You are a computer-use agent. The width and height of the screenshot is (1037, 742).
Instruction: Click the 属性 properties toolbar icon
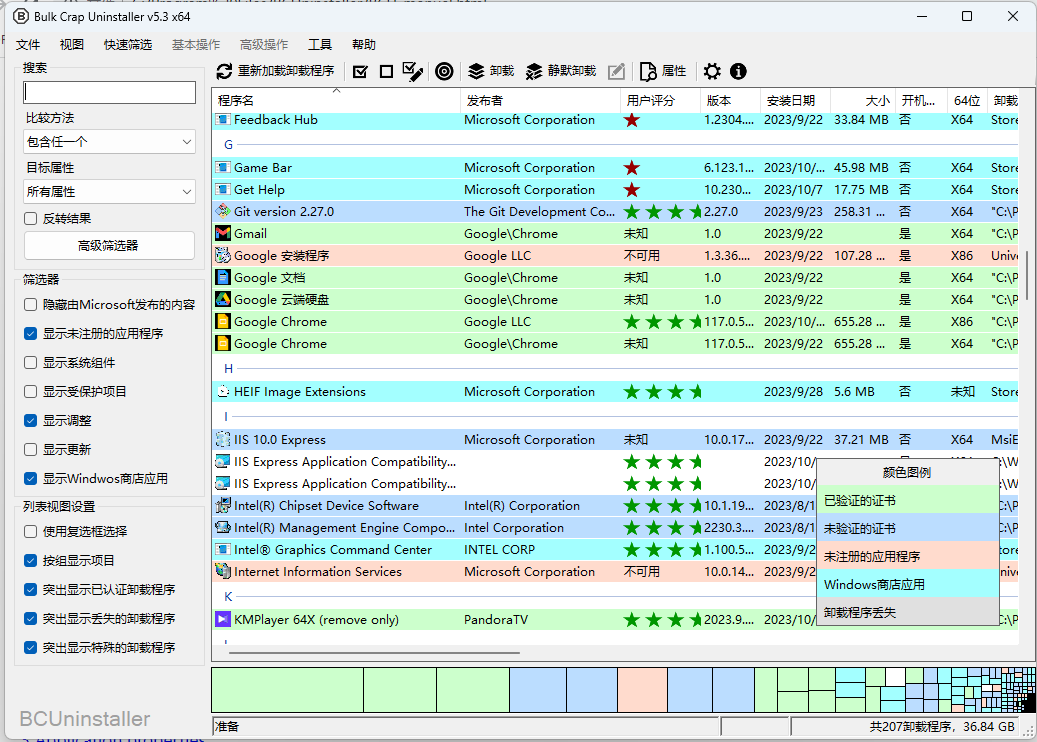tap(648, 71)
